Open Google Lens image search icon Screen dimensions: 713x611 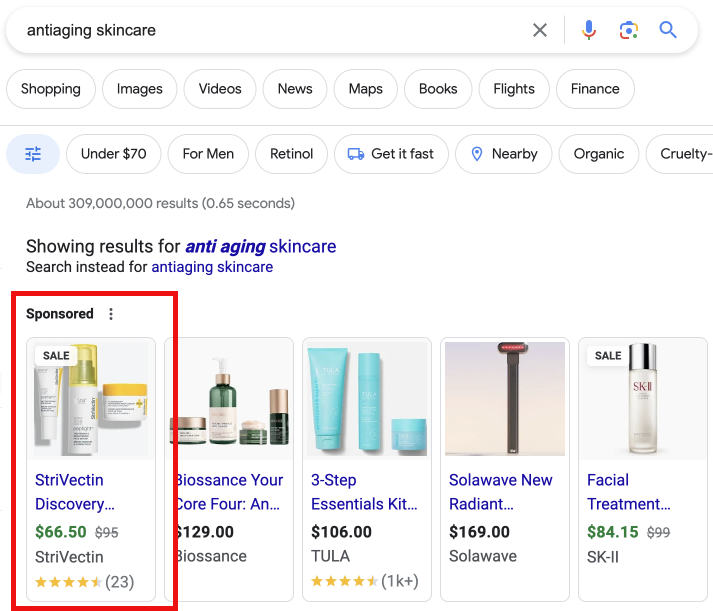[x=629, y=30]
